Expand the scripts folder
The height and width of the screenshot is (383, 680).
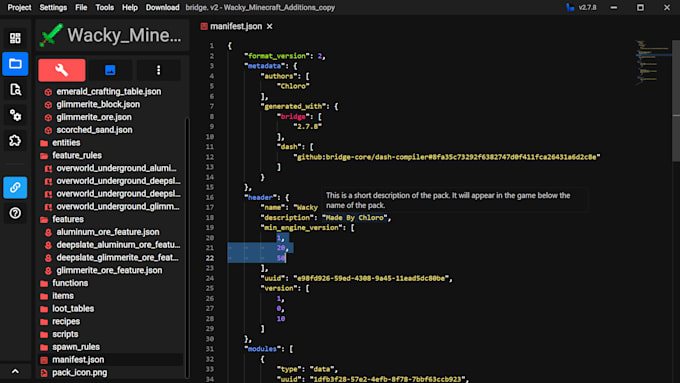[x=65, y=334]
